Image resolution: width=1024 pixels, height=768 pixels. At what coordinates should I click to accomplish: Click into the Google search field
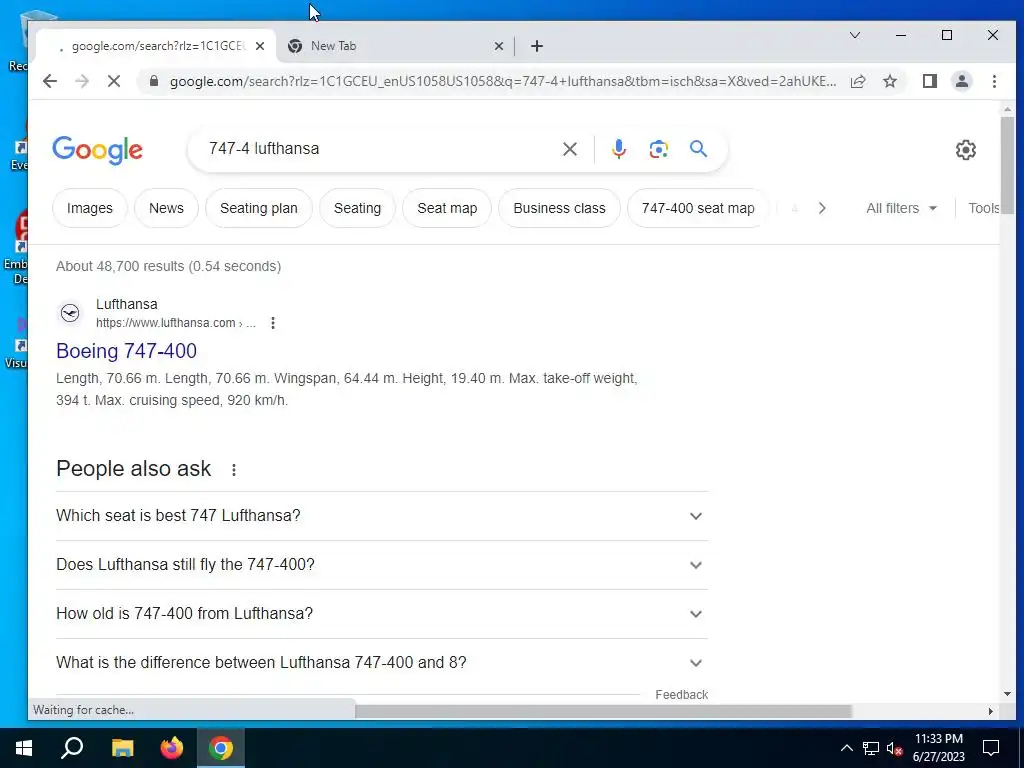point(379,149)
